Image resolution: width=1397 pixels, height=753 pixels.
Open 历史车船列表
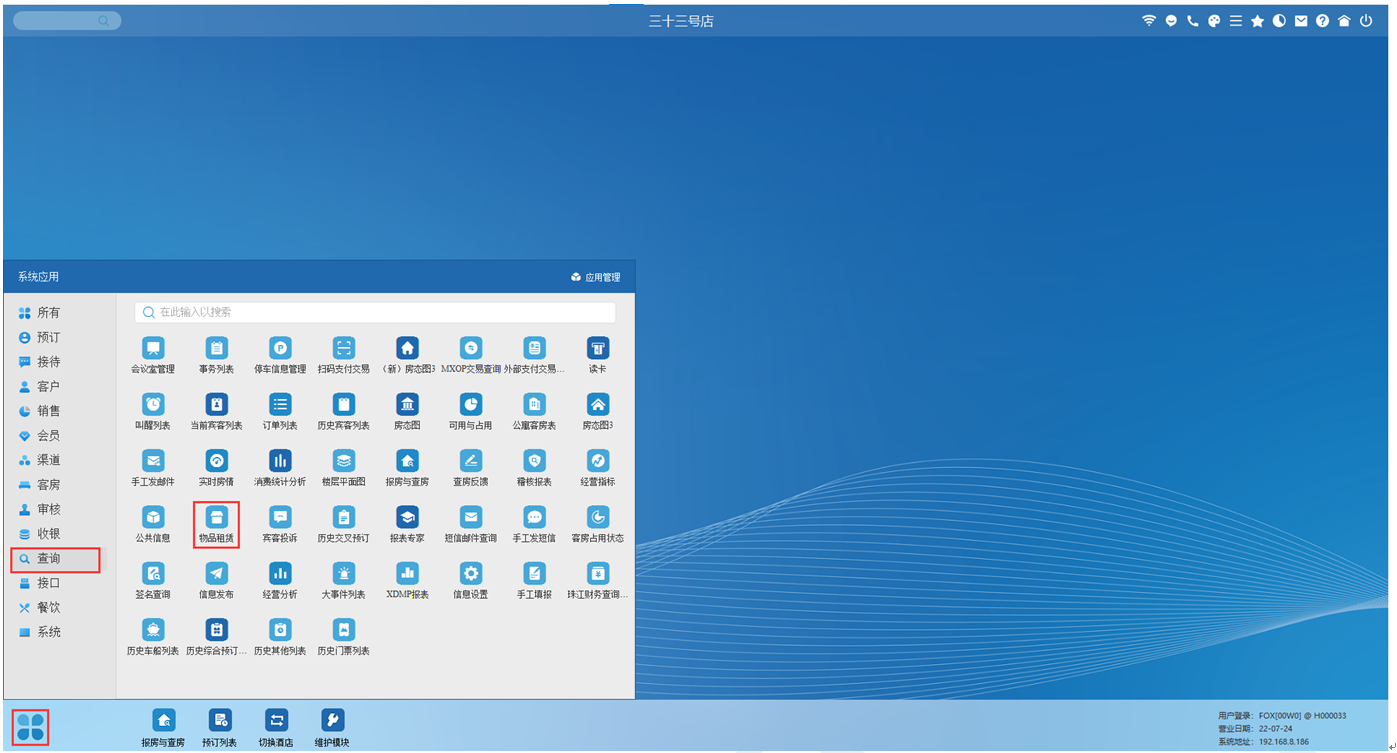[153, 629]
